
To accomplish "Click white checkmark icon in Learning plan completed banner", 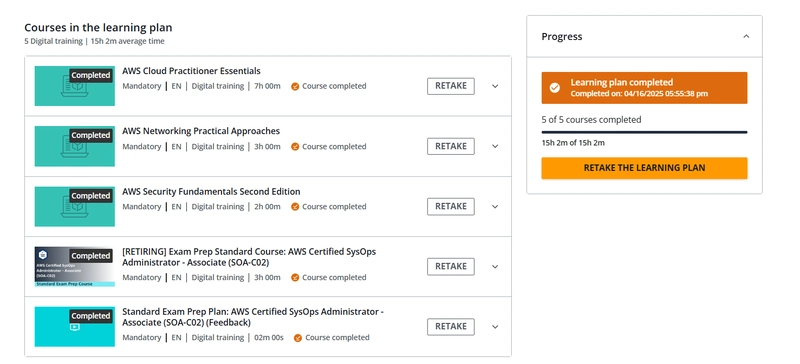I will tap(555, 88).
